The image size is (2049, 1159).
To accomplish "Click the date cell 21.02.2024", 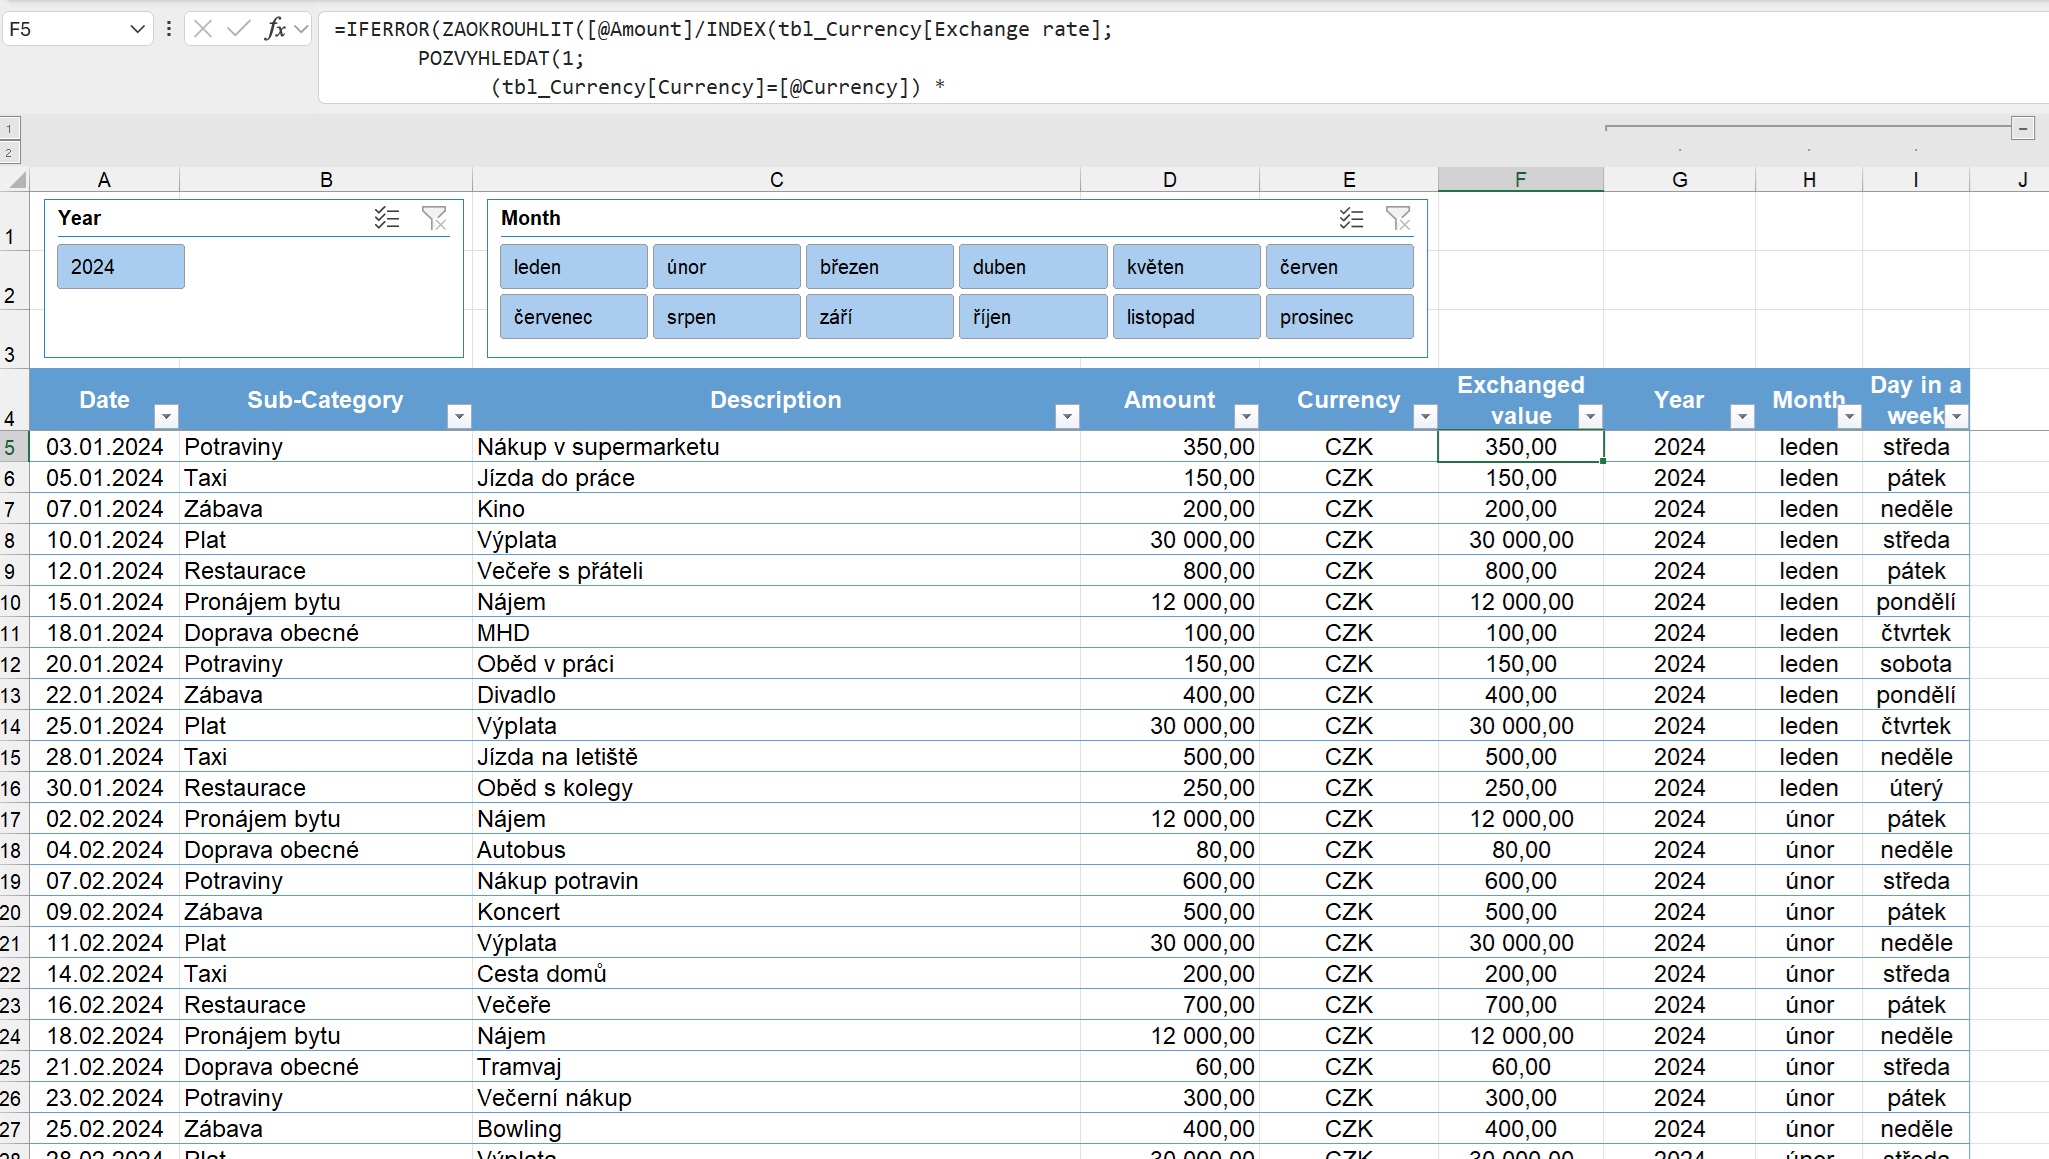I will pos(104,1067).
